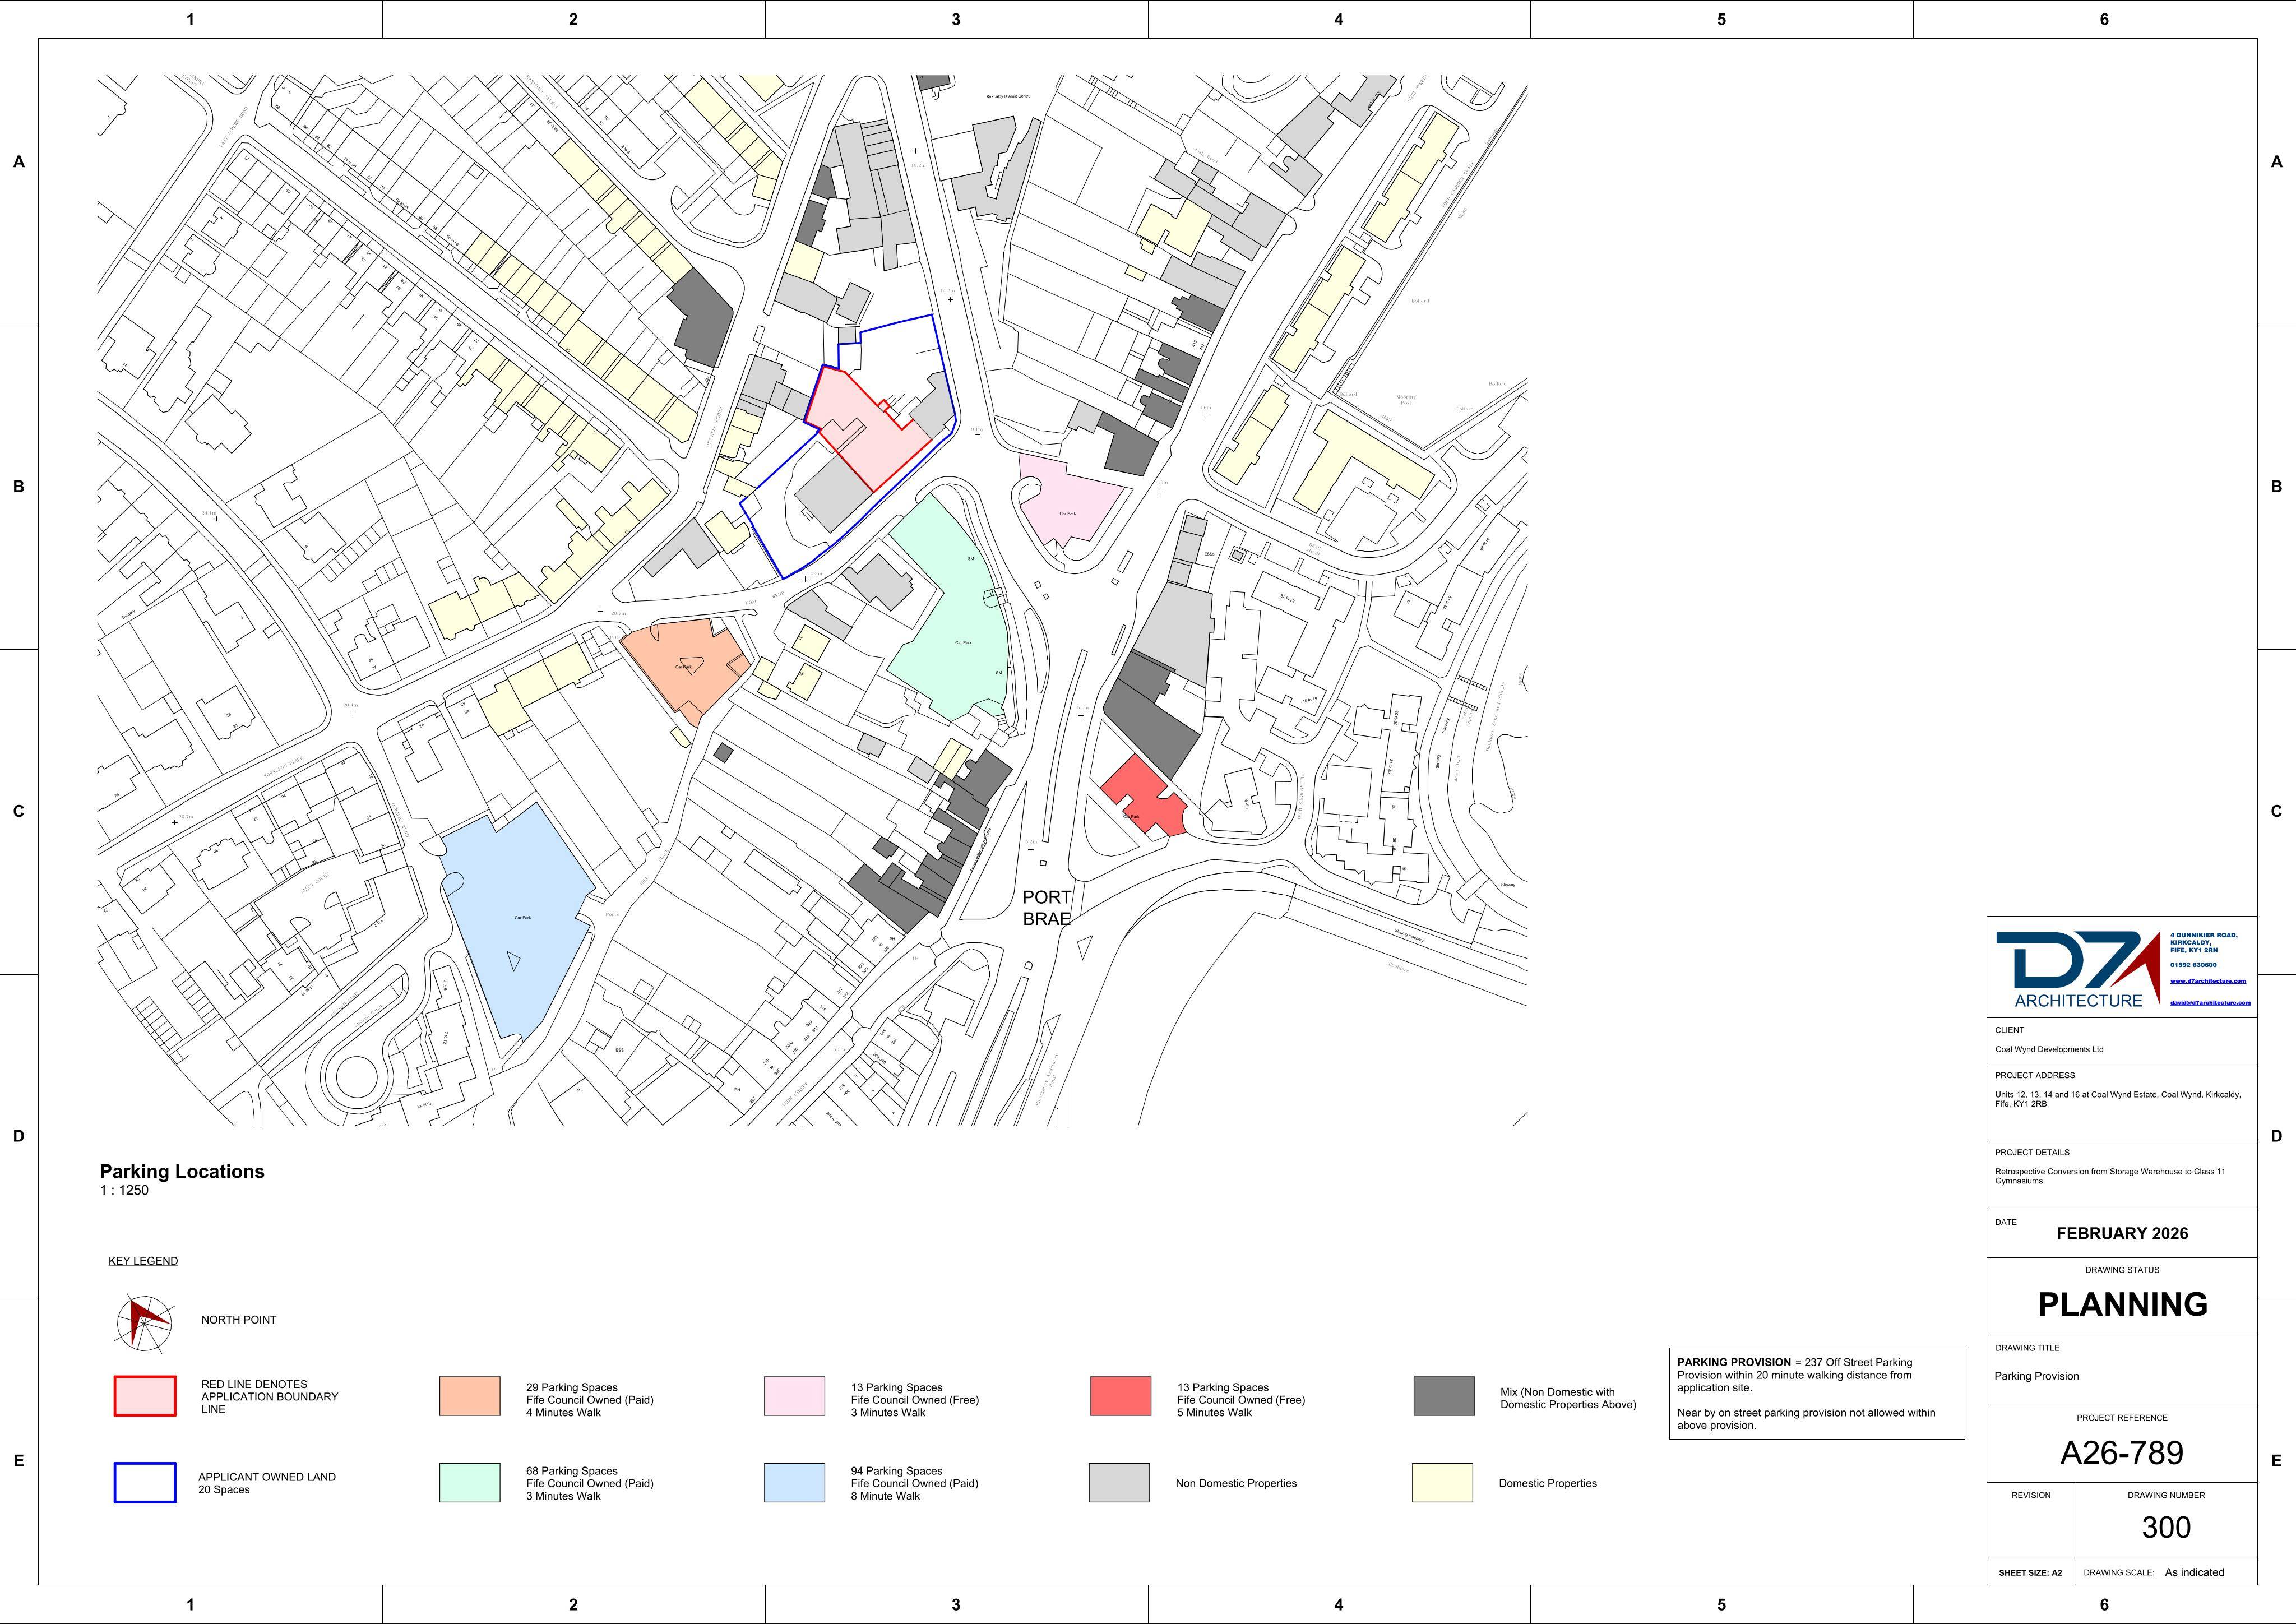Viewport: 2296px width, 1624px height.
Task: Click the dark grey mixed properties swatch
Action: pyautogui.click(x=1444, y=1396)
